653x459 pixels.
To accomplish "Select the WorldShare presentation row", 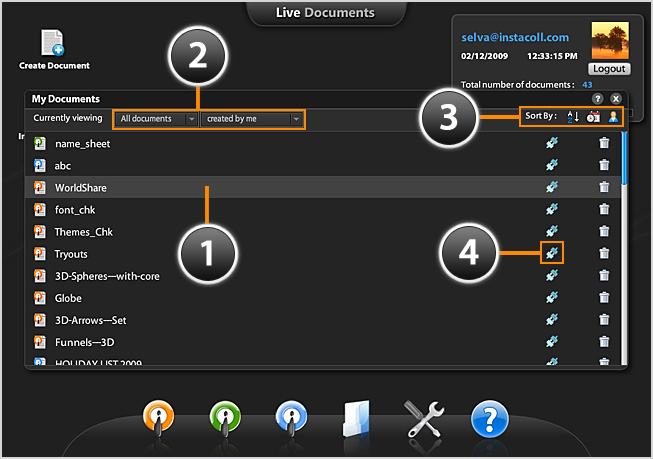I will click(x=323, y=187).
